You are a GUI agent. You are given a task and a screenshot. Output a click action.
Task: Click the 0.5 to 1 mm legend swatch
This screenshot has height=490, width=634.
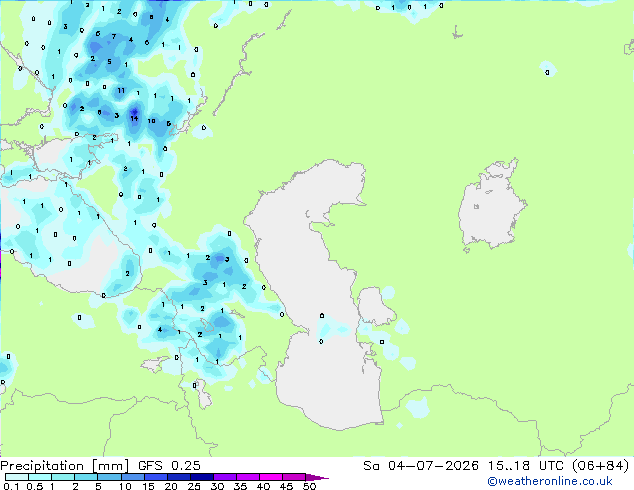coord(40,477)
